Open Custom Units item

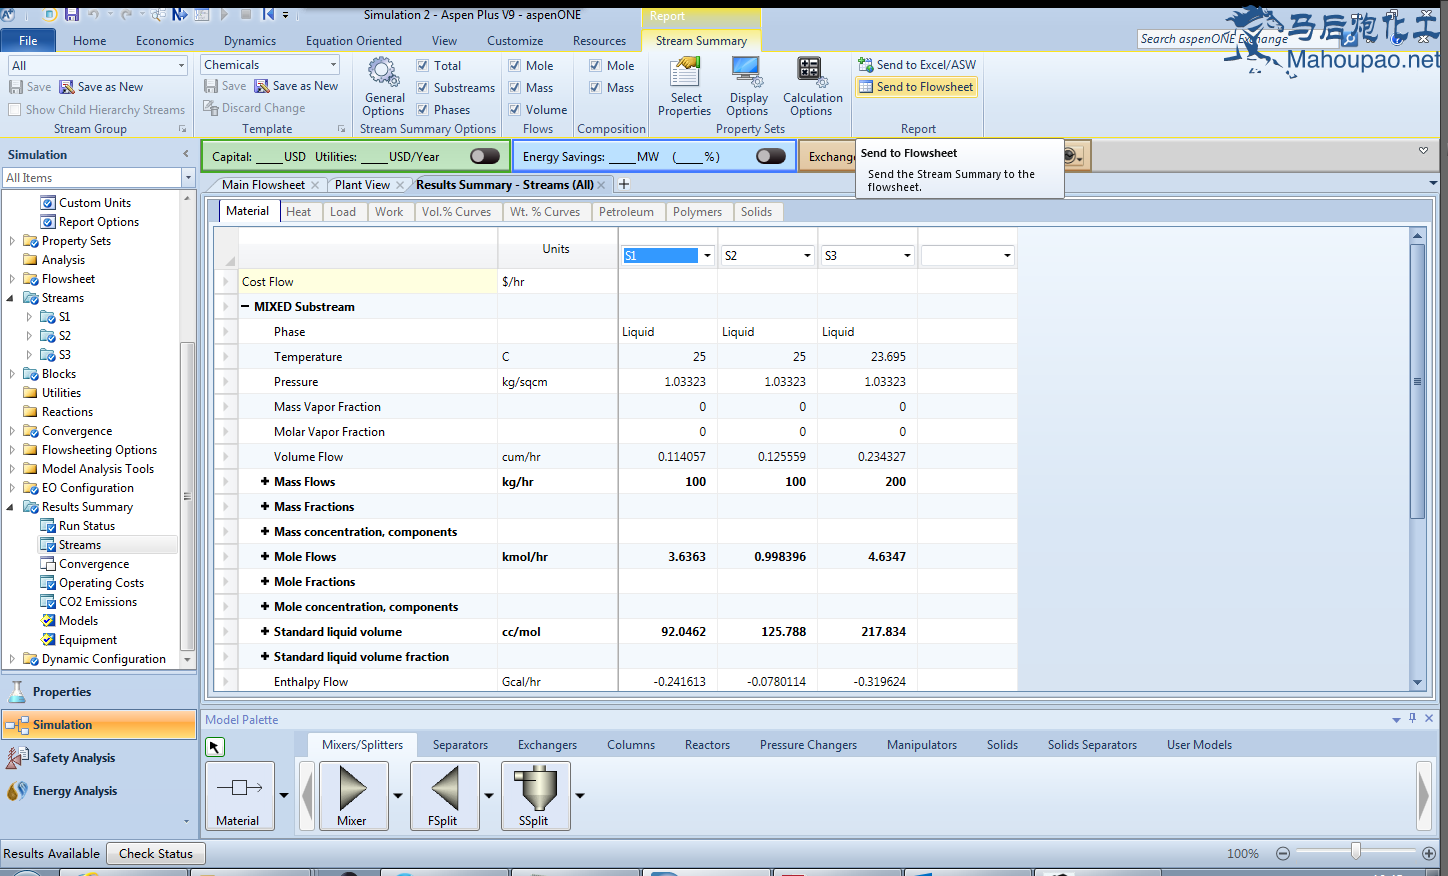[x=86, y=203]
